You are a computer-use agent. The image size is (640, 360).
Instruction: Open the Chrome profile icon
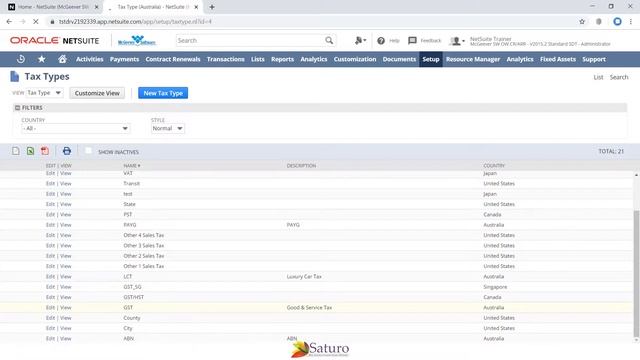click(x=617, y=22)
